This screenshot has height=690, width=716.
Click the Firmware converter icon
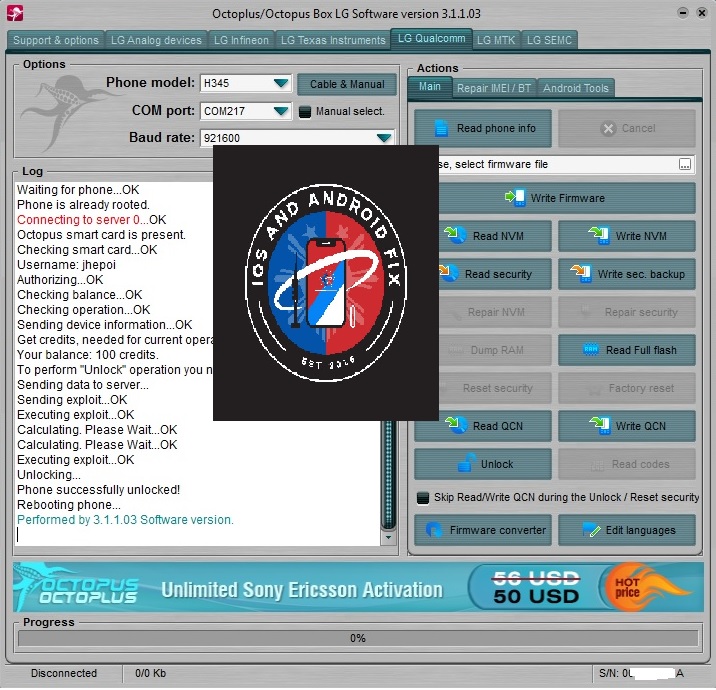[433, 530]
